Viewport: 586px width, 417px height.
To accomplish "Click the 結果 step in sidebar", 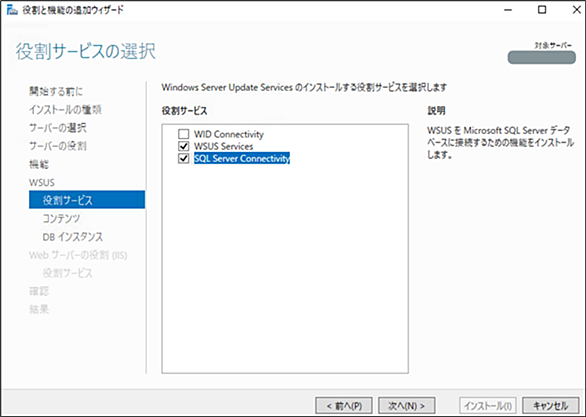I will pyautogui.click(x=39, y=309).
